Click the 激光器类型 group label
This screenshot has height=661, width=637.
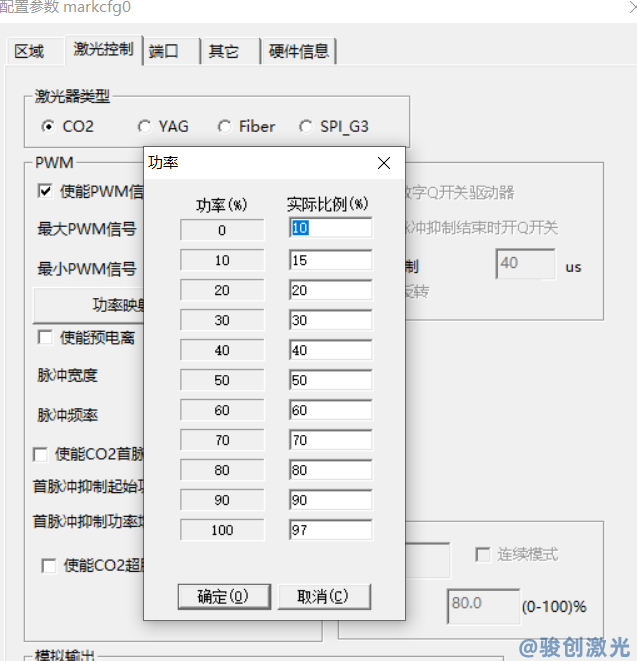click(72, 96)
